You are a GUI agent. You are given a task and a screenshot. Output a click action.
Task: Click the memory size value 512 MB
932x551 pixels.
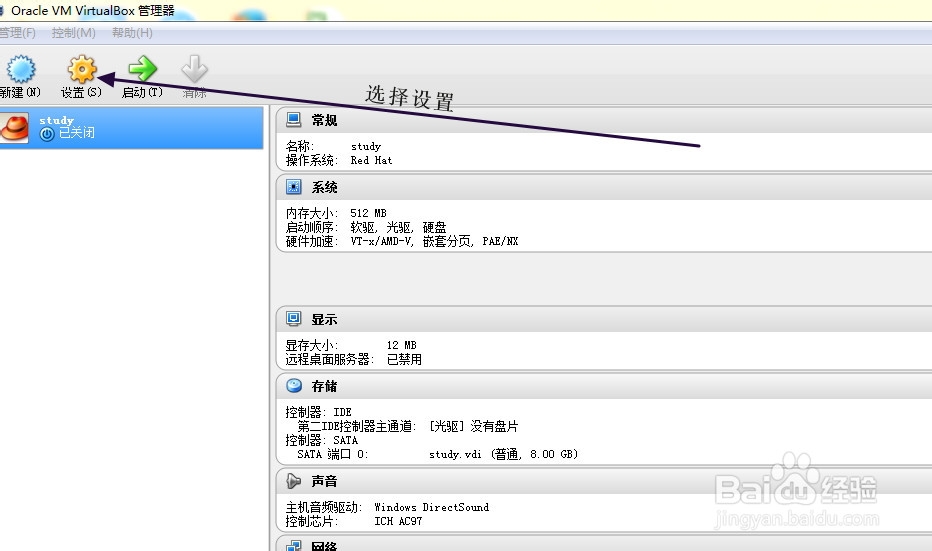368,213
